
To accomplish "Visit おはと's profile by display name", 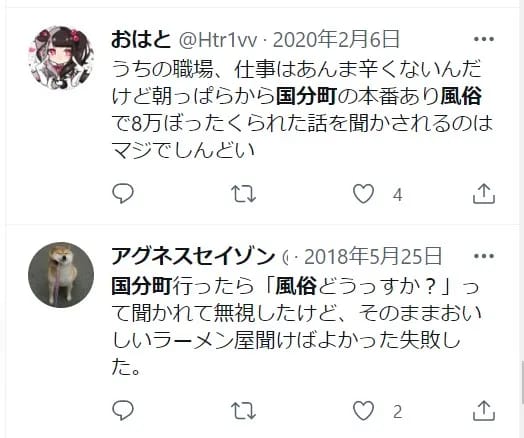I will tap(141, 39).
